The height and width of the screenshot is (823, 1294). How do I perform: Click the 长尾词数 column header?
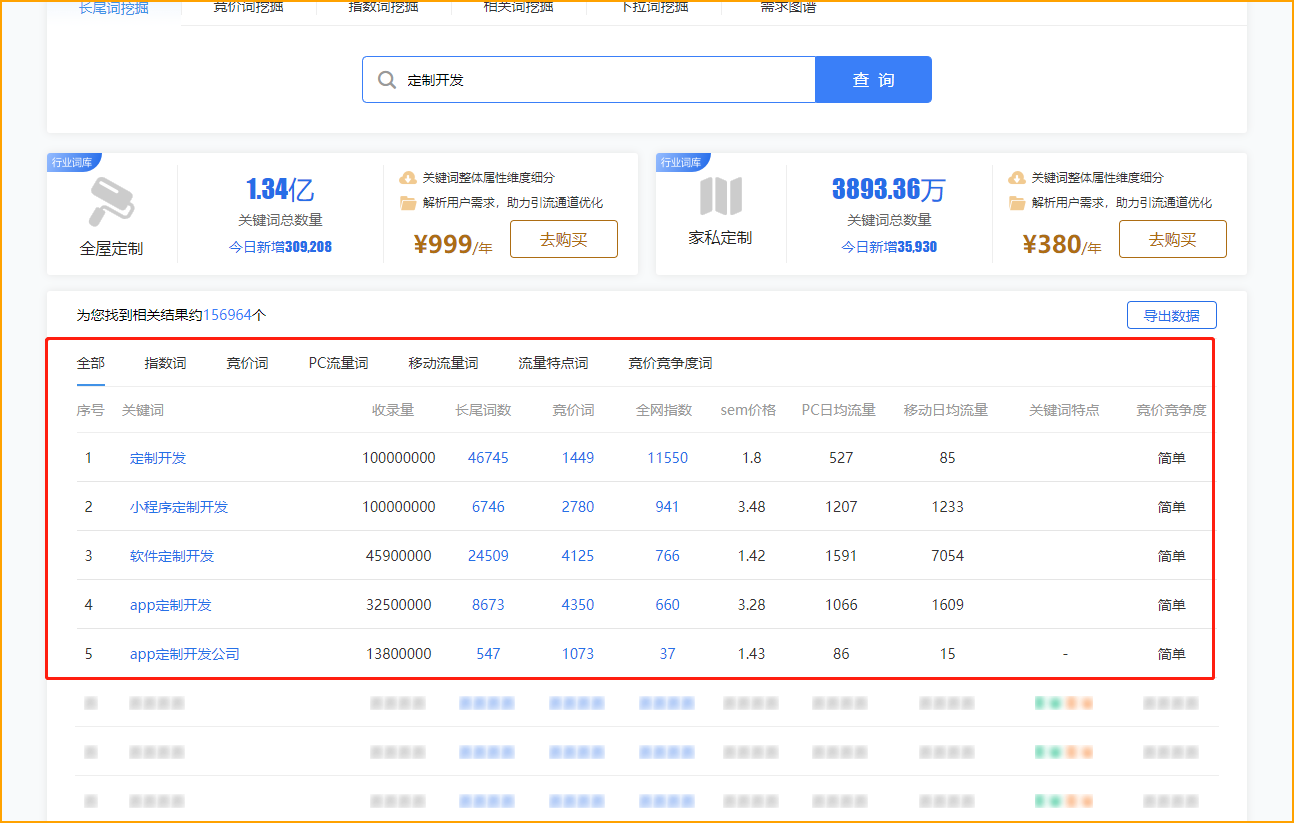(483, 410)
